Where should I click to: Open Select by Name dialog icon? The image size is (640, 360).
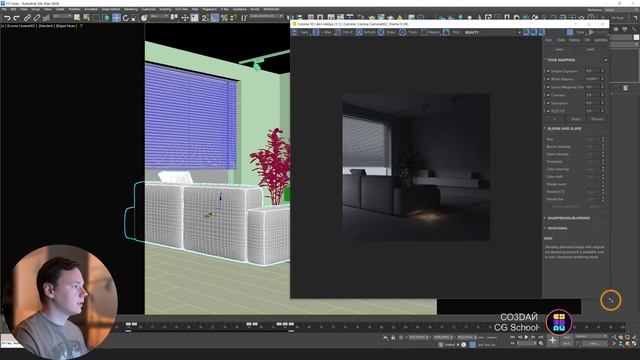click(x=86, y=18)
